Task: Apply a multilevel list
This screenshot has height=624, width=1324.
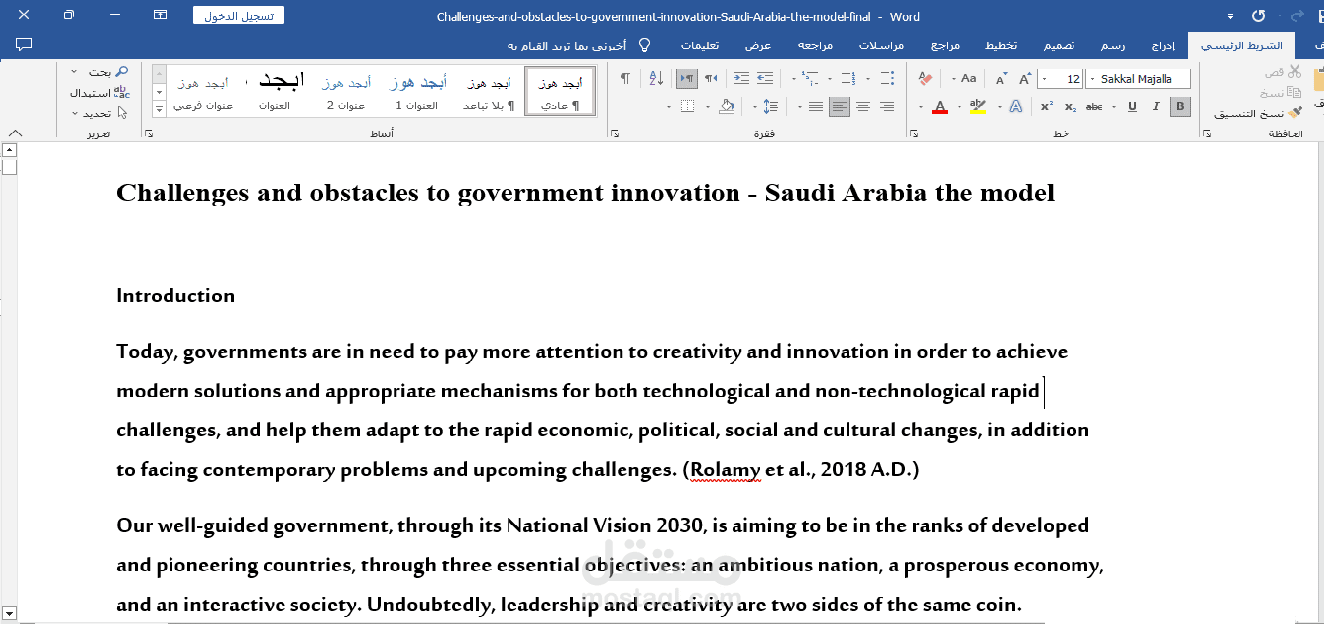Action: [811, 78]
